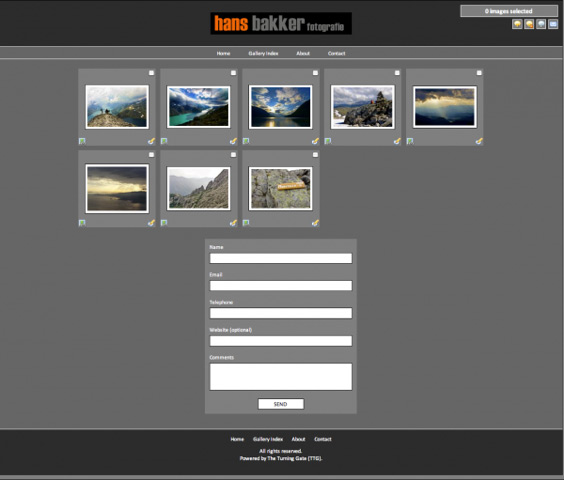Focus the Comments text area

tap(281, 377)
